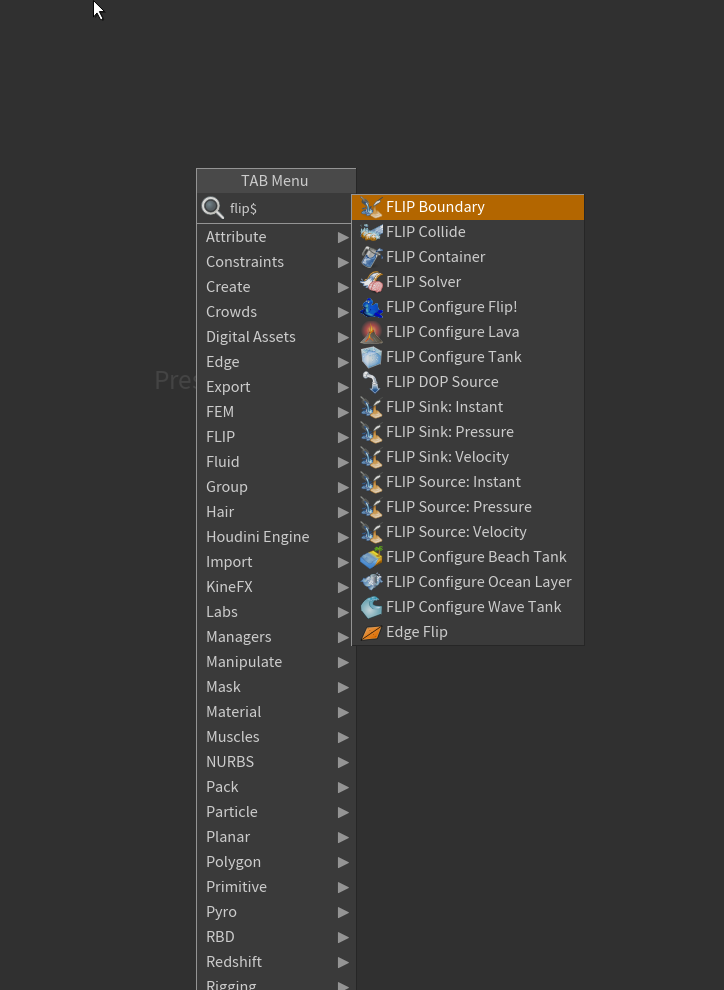Click the Edge Flip orange icon

(x=371, y=632)
